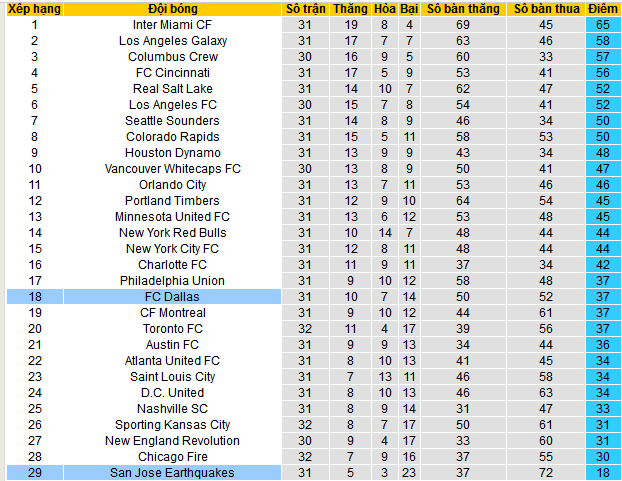Click San Jose Earthquakes team name
The width and height of the screenshot is (622, 481).
[172, 472]
